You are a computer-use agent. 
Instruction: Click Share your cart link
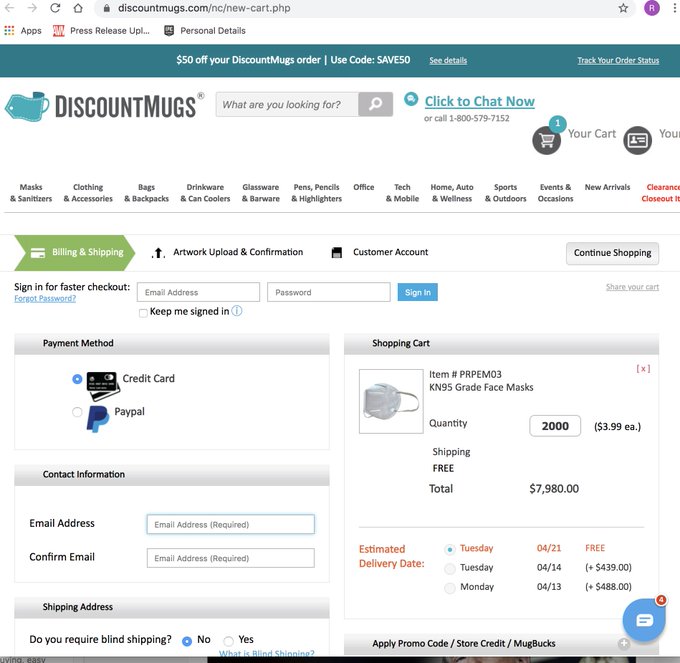(632, 287)
